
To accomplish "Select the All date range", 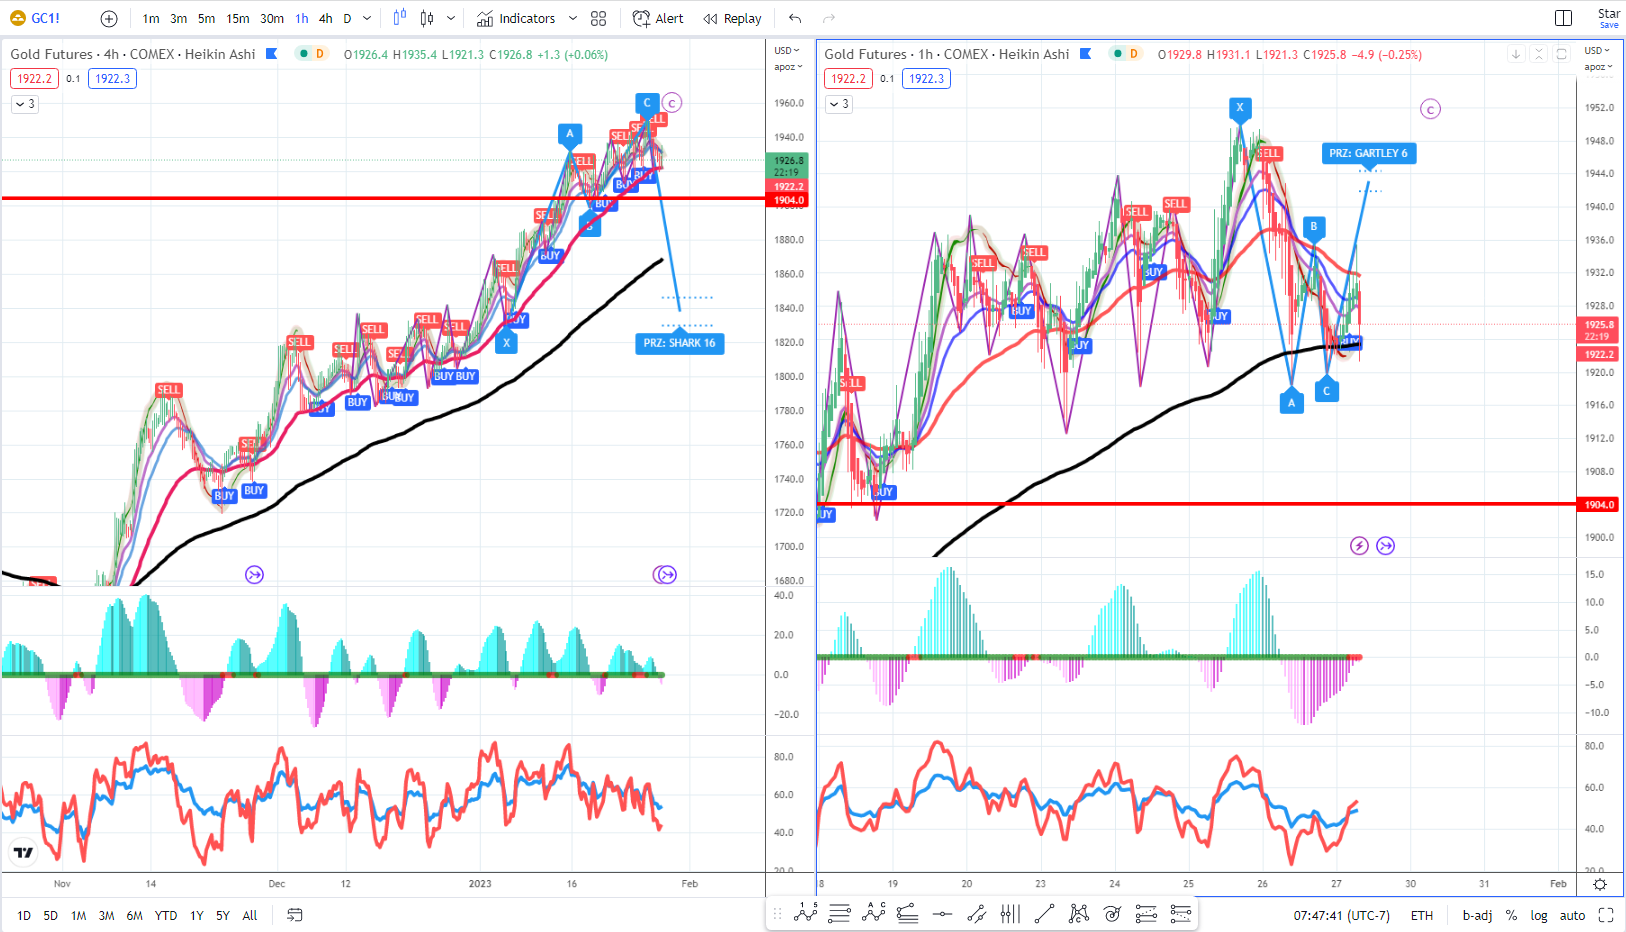I will (250, 915).
